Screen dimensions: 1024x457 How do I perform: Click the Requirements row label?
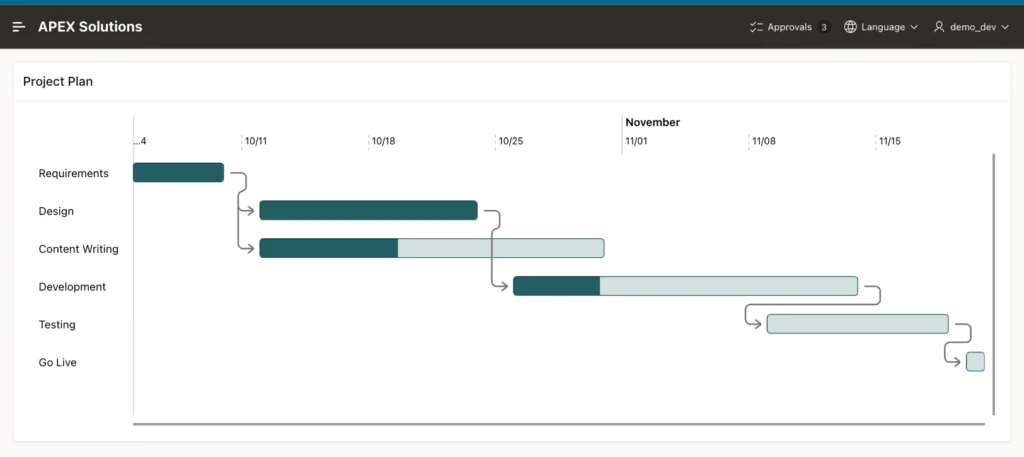pyautogui.click(x=73, y=173)
